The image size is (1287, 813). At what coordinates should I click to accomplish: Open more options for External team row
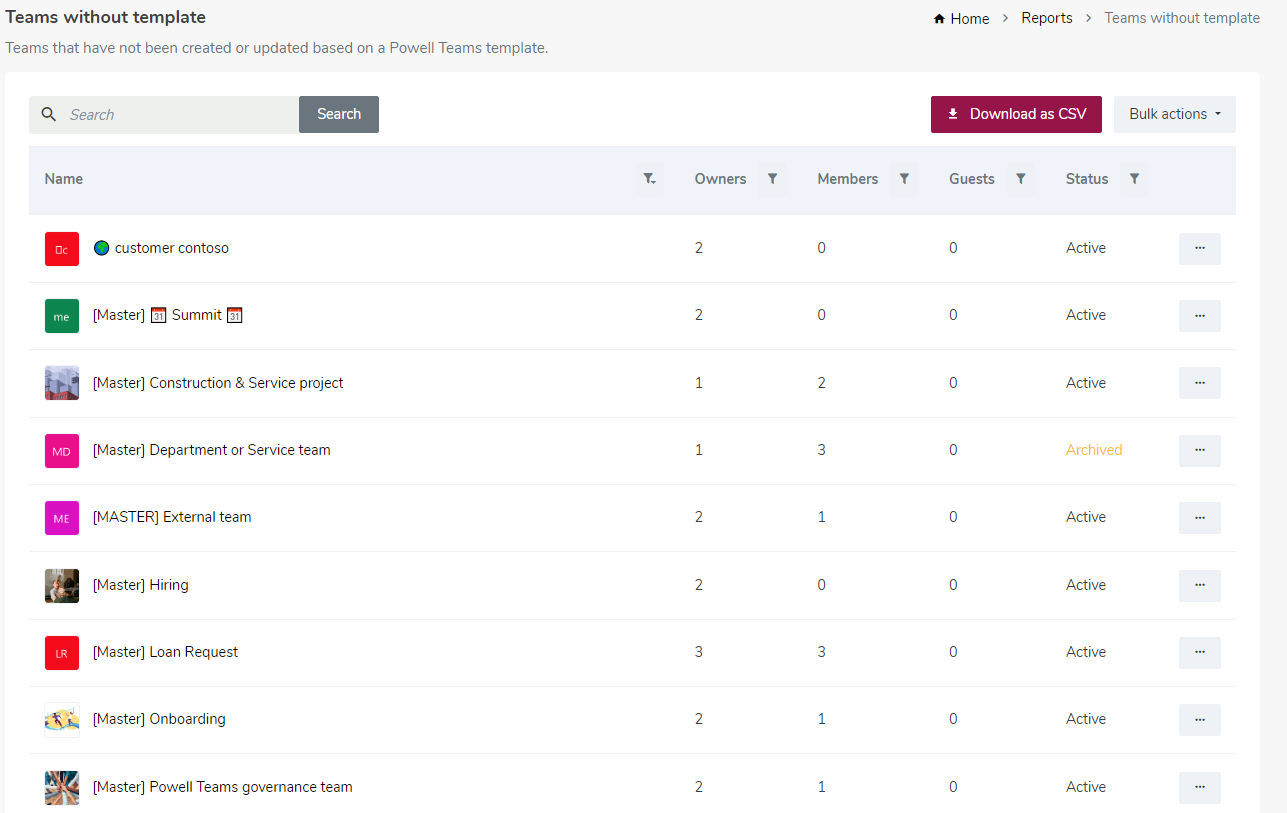click(1200, 517)
